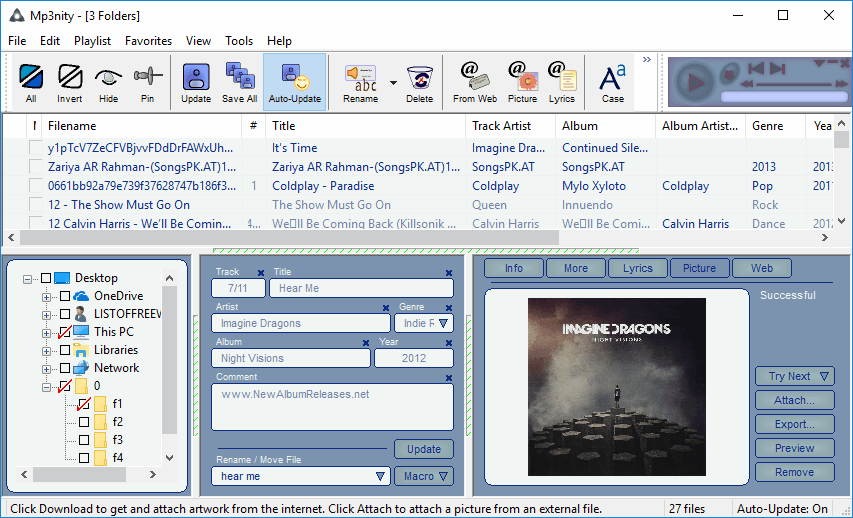The width and height of the screenshot is (853, 518).
Task: Open the Rename / Move File dropdown
Action: [x=380, y=476]
